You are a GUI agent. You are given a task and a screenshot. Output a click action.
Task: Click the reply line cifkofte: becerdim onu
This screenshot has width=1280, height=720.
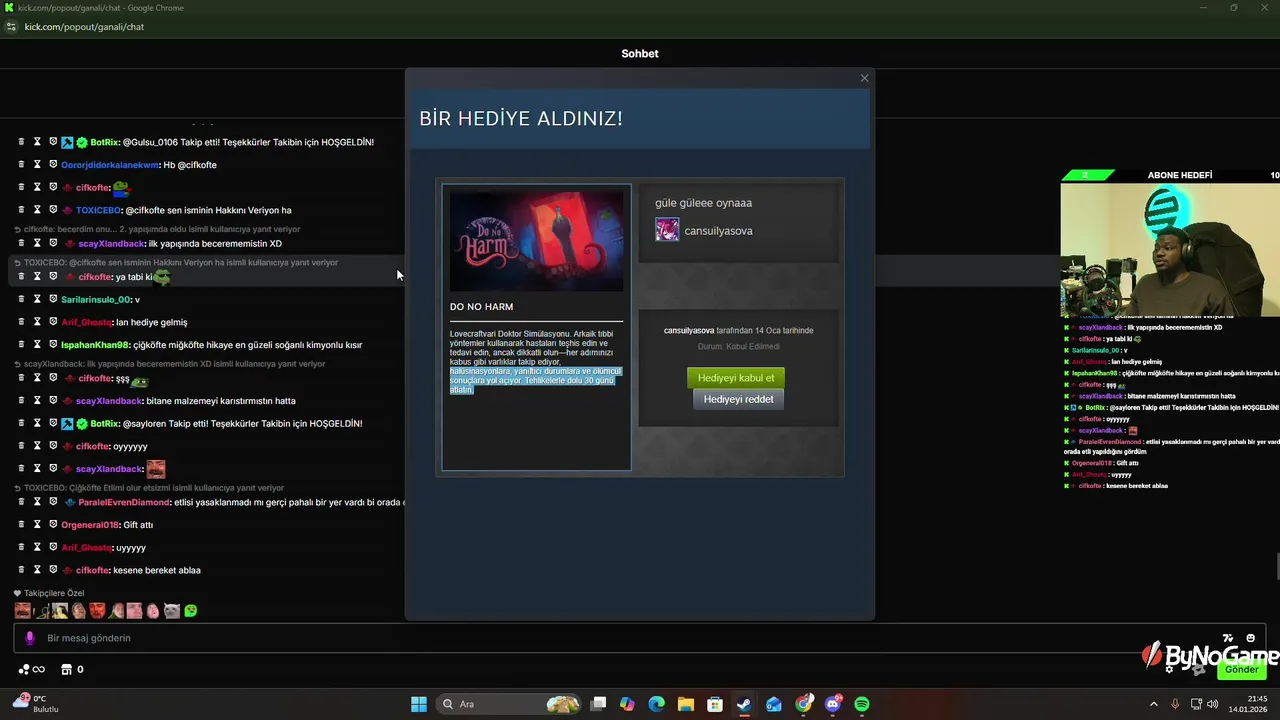pos(157,229)
